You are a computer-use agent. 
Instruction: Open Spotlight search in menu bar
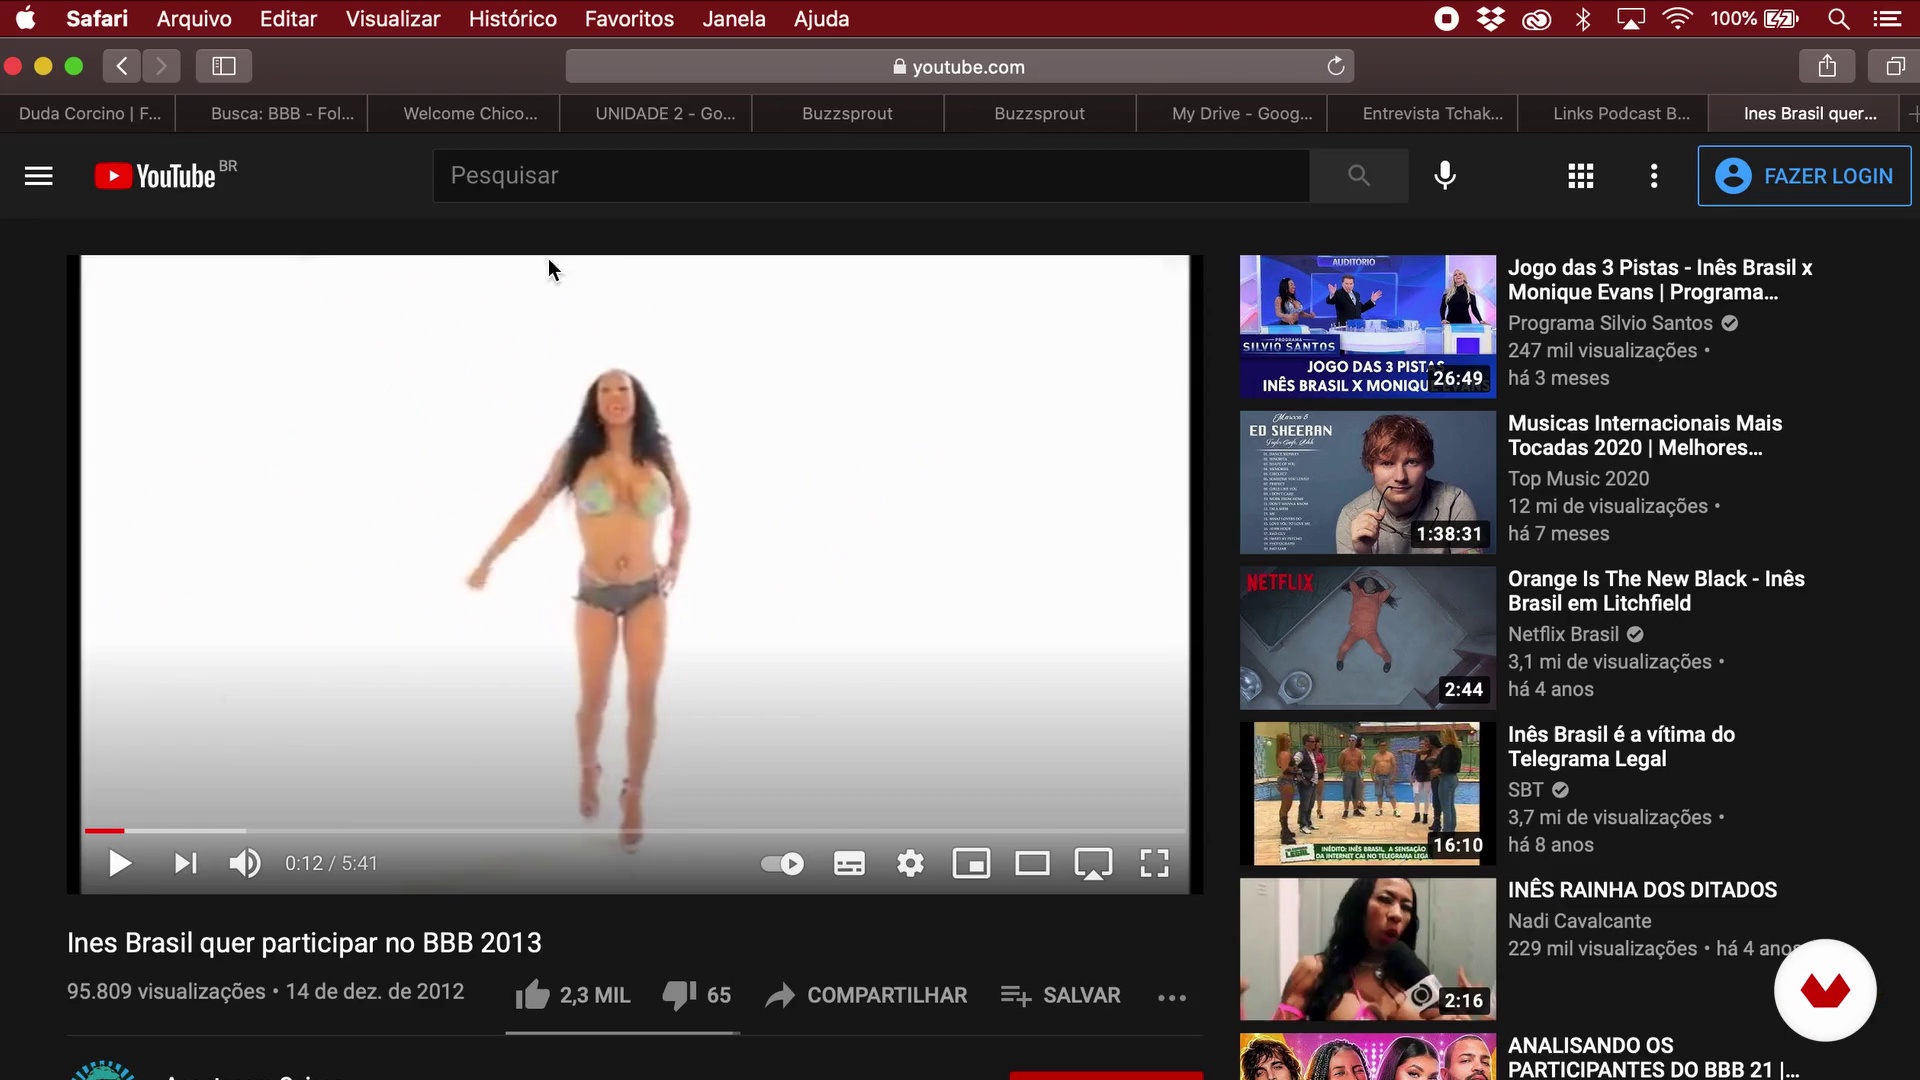click(1838, 18)
